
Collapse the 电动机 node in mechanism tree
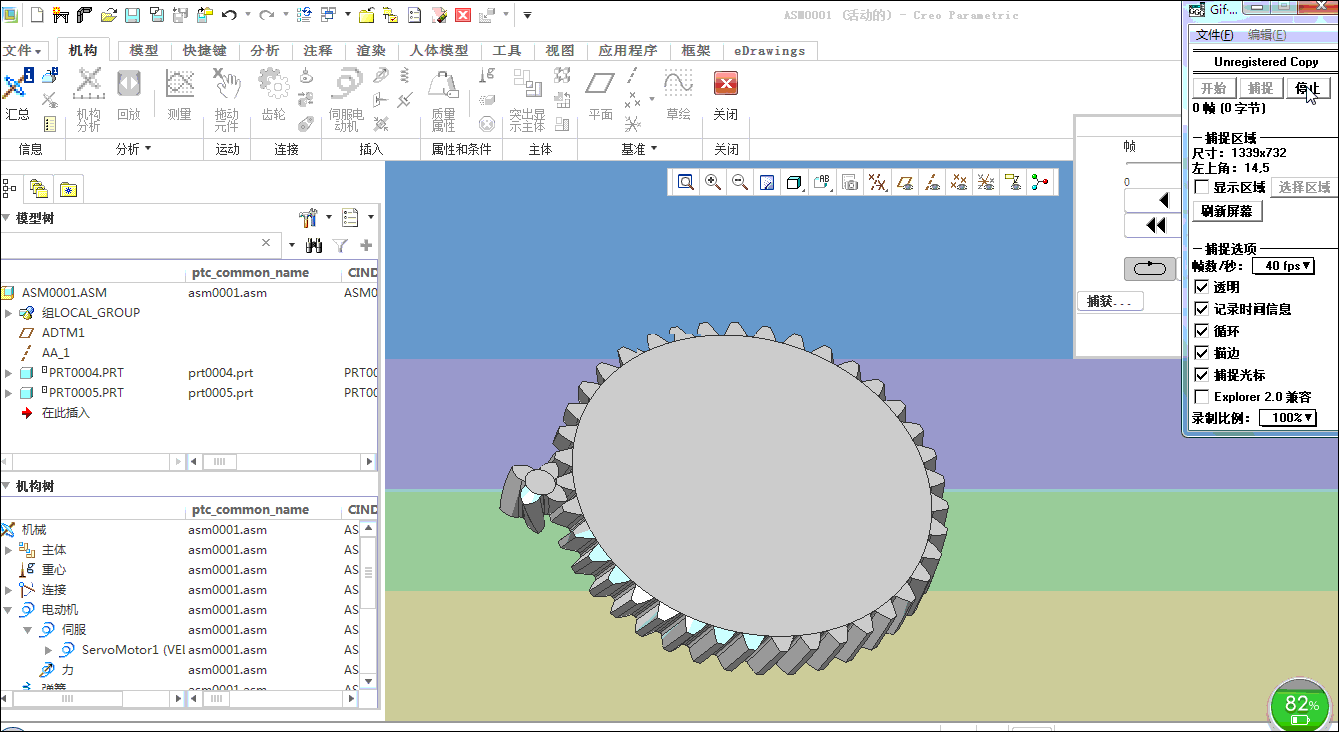pos(9,610)
